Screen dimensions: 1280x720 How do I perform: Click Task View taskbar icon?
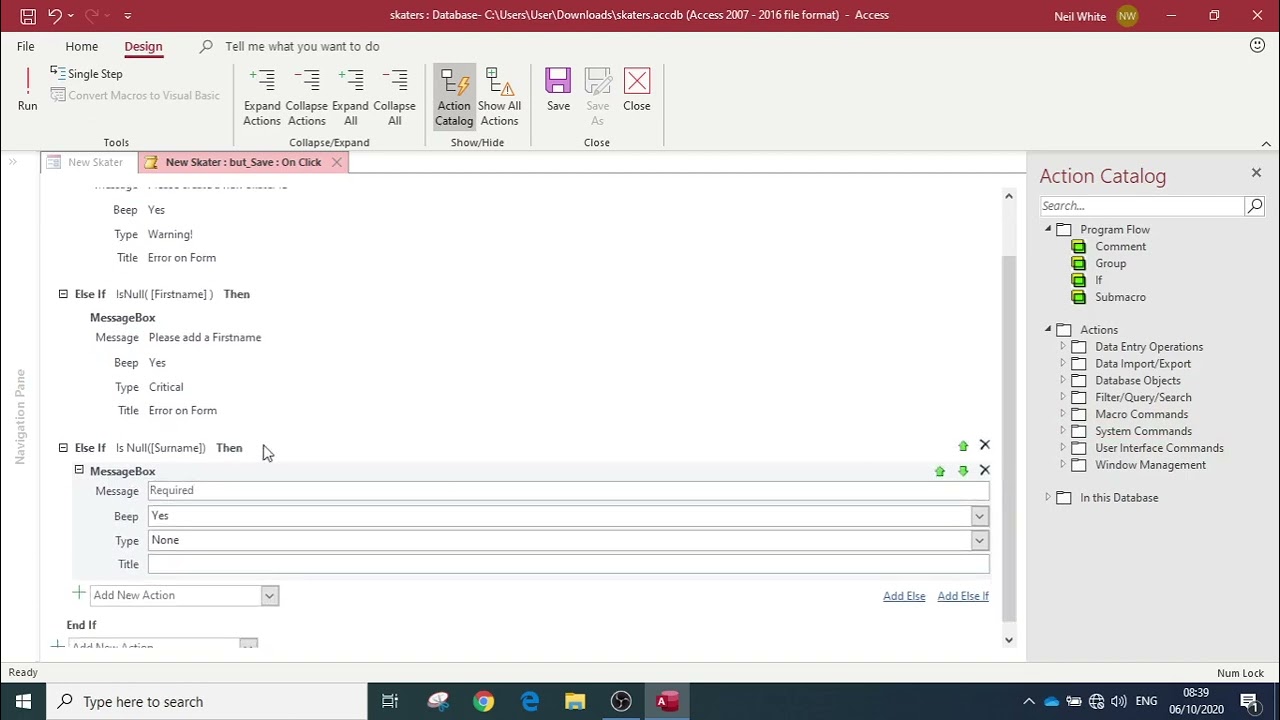pos(390,702)
